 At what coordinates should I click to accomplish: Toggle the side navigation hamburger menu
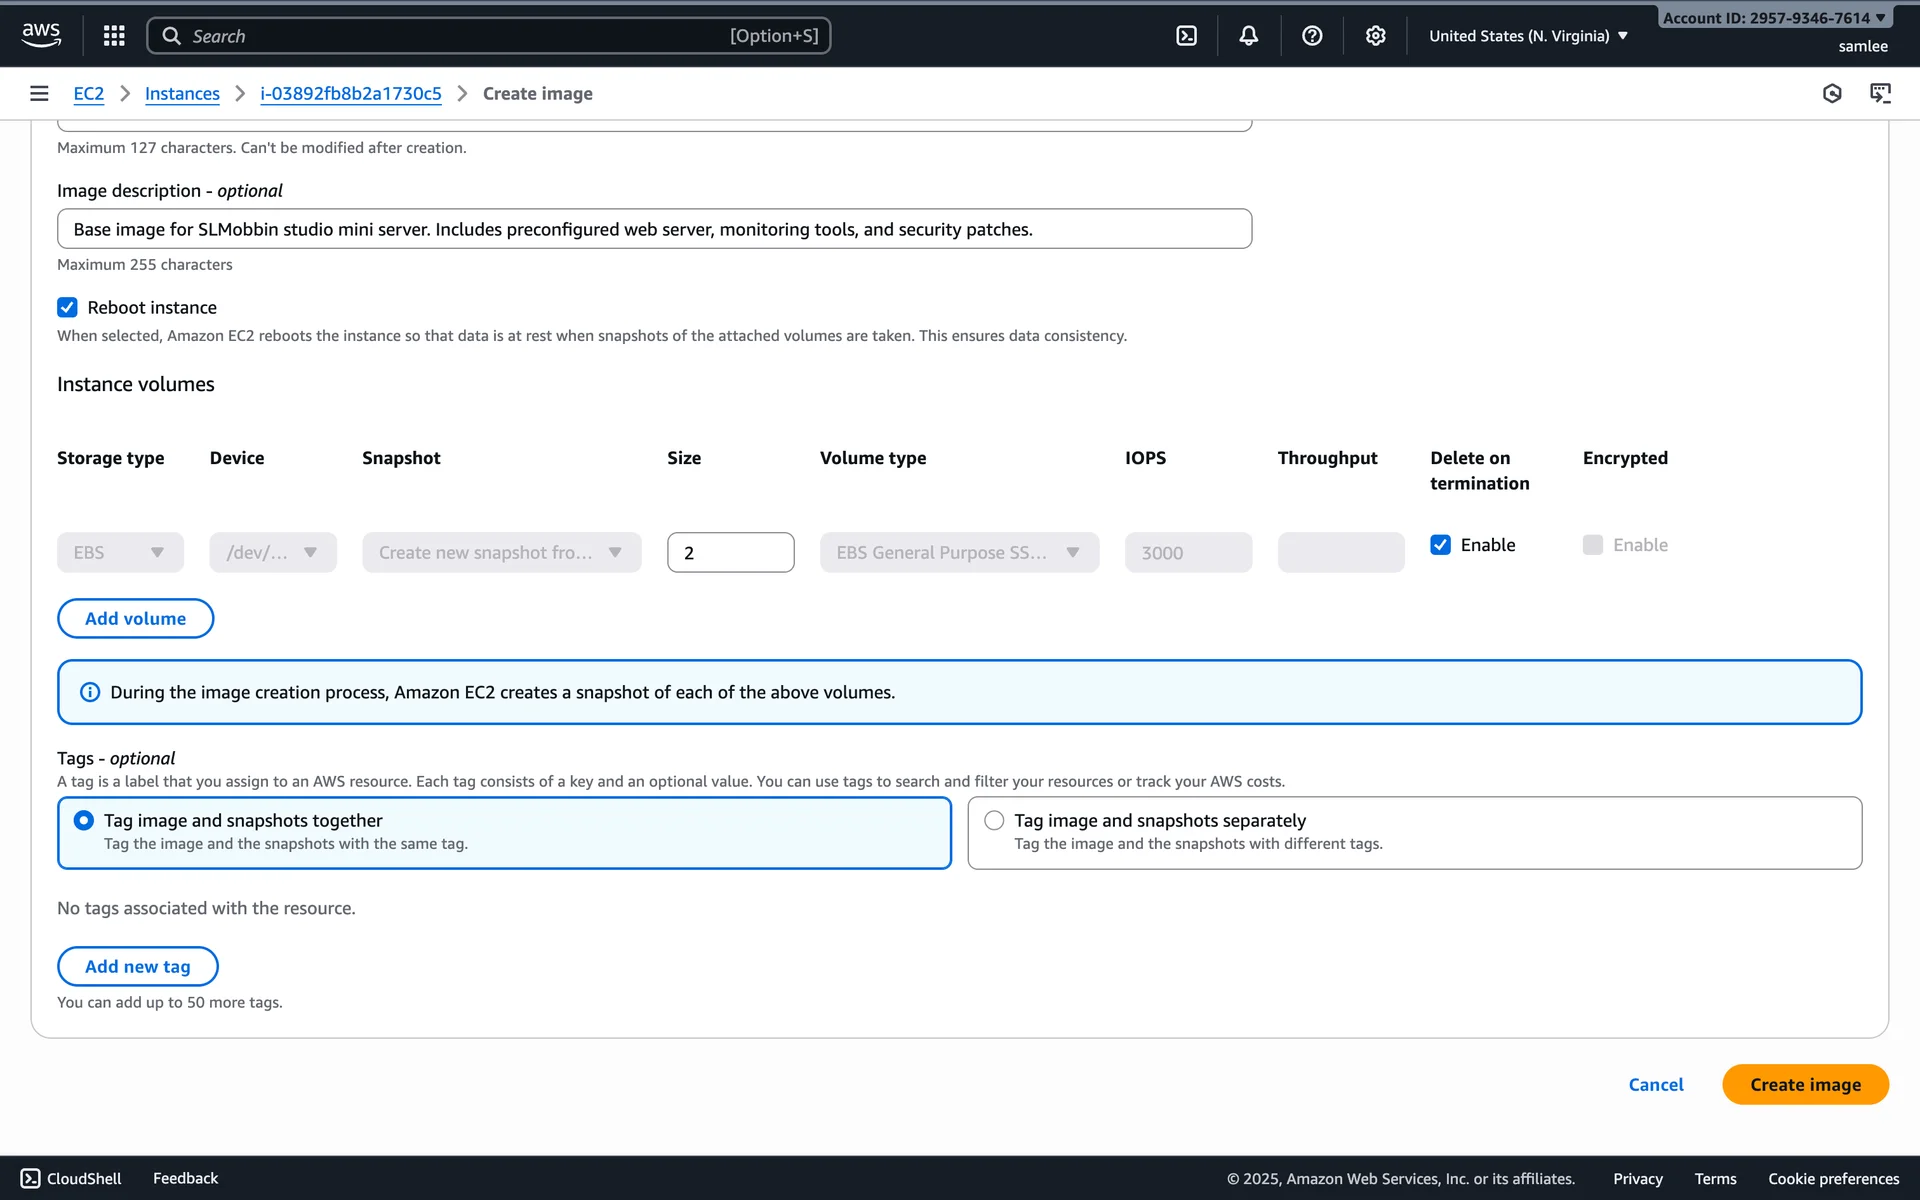click(x=39, y=93)
